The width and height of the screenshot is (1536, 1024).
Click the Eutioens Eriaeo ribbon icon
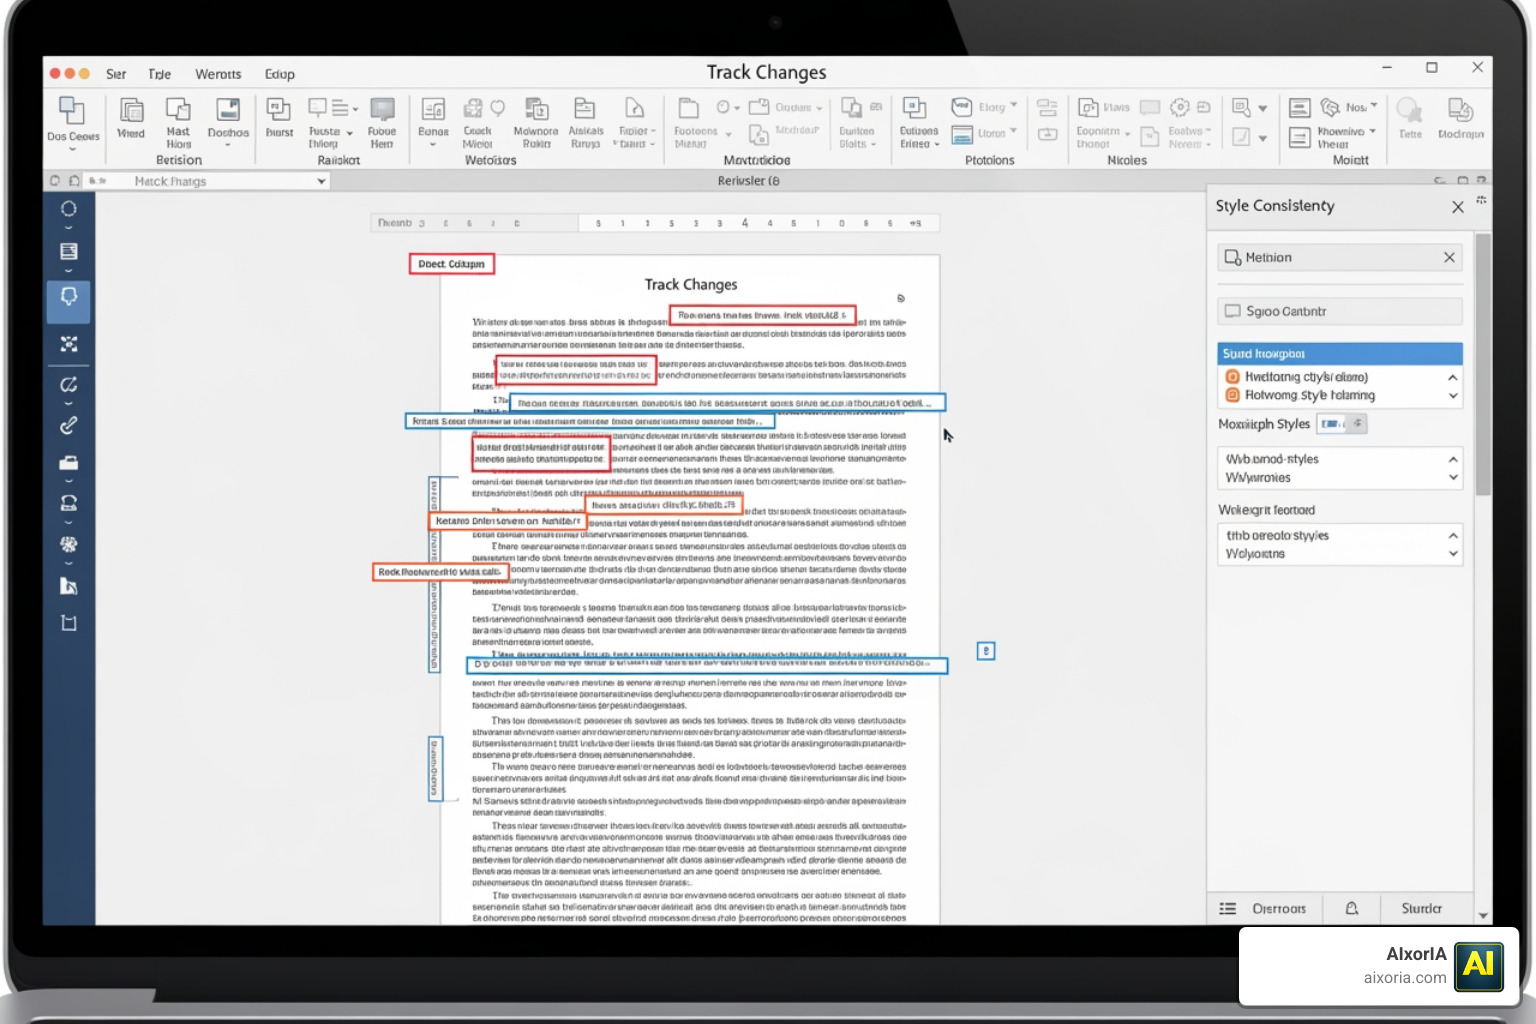(x=914, y=108)
